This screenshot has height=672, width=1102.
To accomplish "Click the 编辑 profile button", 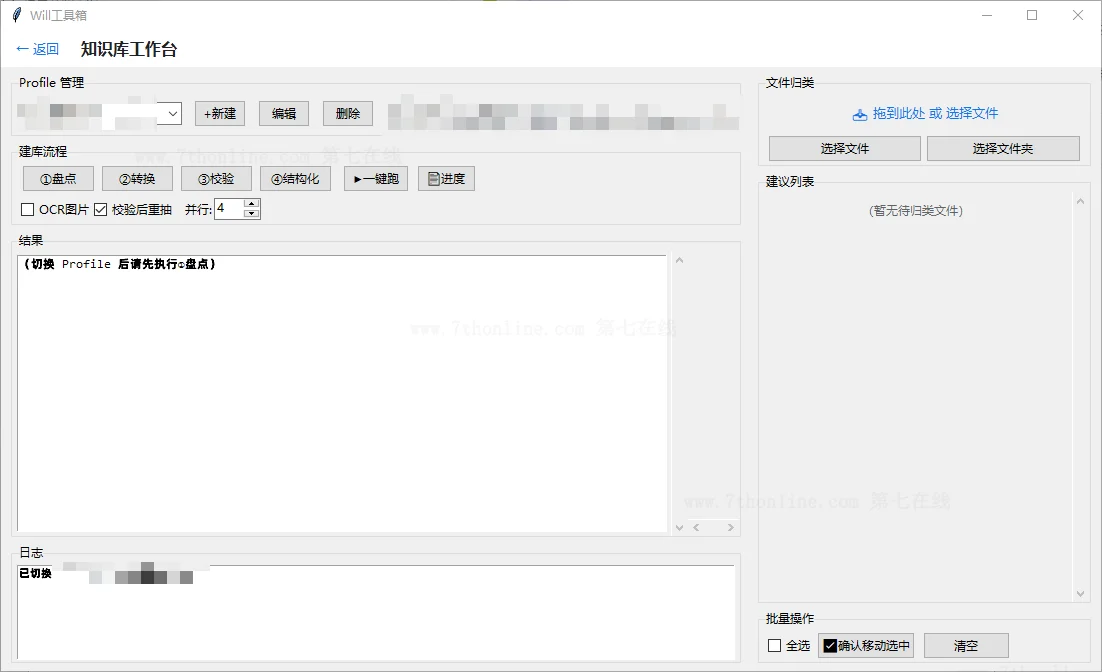I will [284, 114].
